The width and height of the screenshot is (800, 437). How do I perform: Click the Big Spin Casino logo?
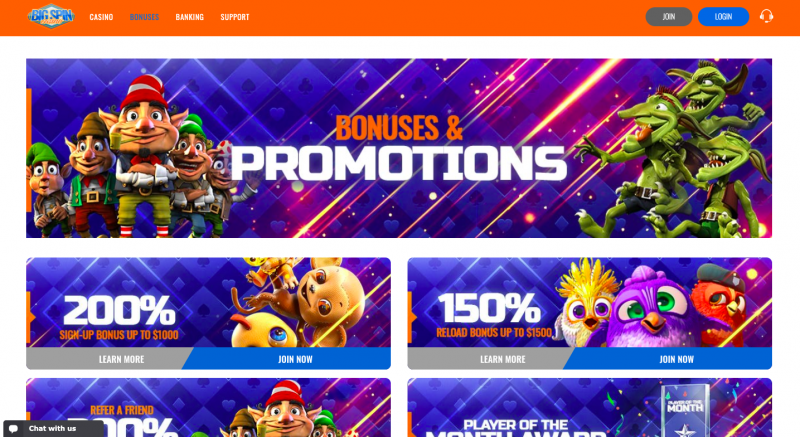tap(51, 17)
